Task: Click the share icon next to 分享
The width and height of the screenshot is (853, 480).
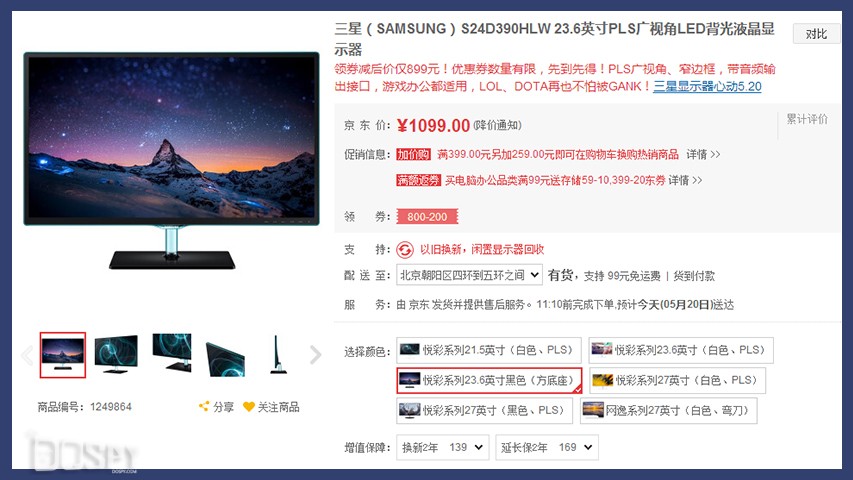Action: coord(204,407)
